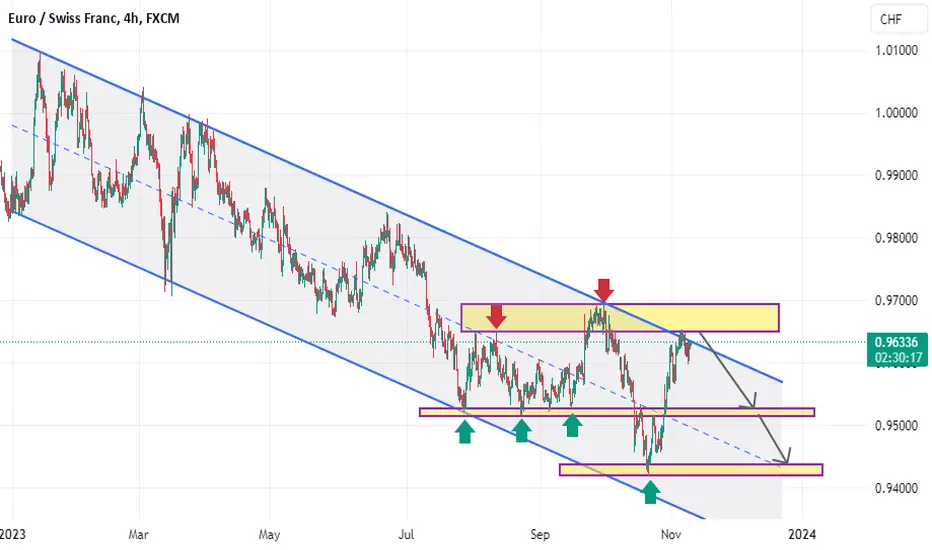
Task: Click the Mar time axis label
Action: [x=138, y=535]
